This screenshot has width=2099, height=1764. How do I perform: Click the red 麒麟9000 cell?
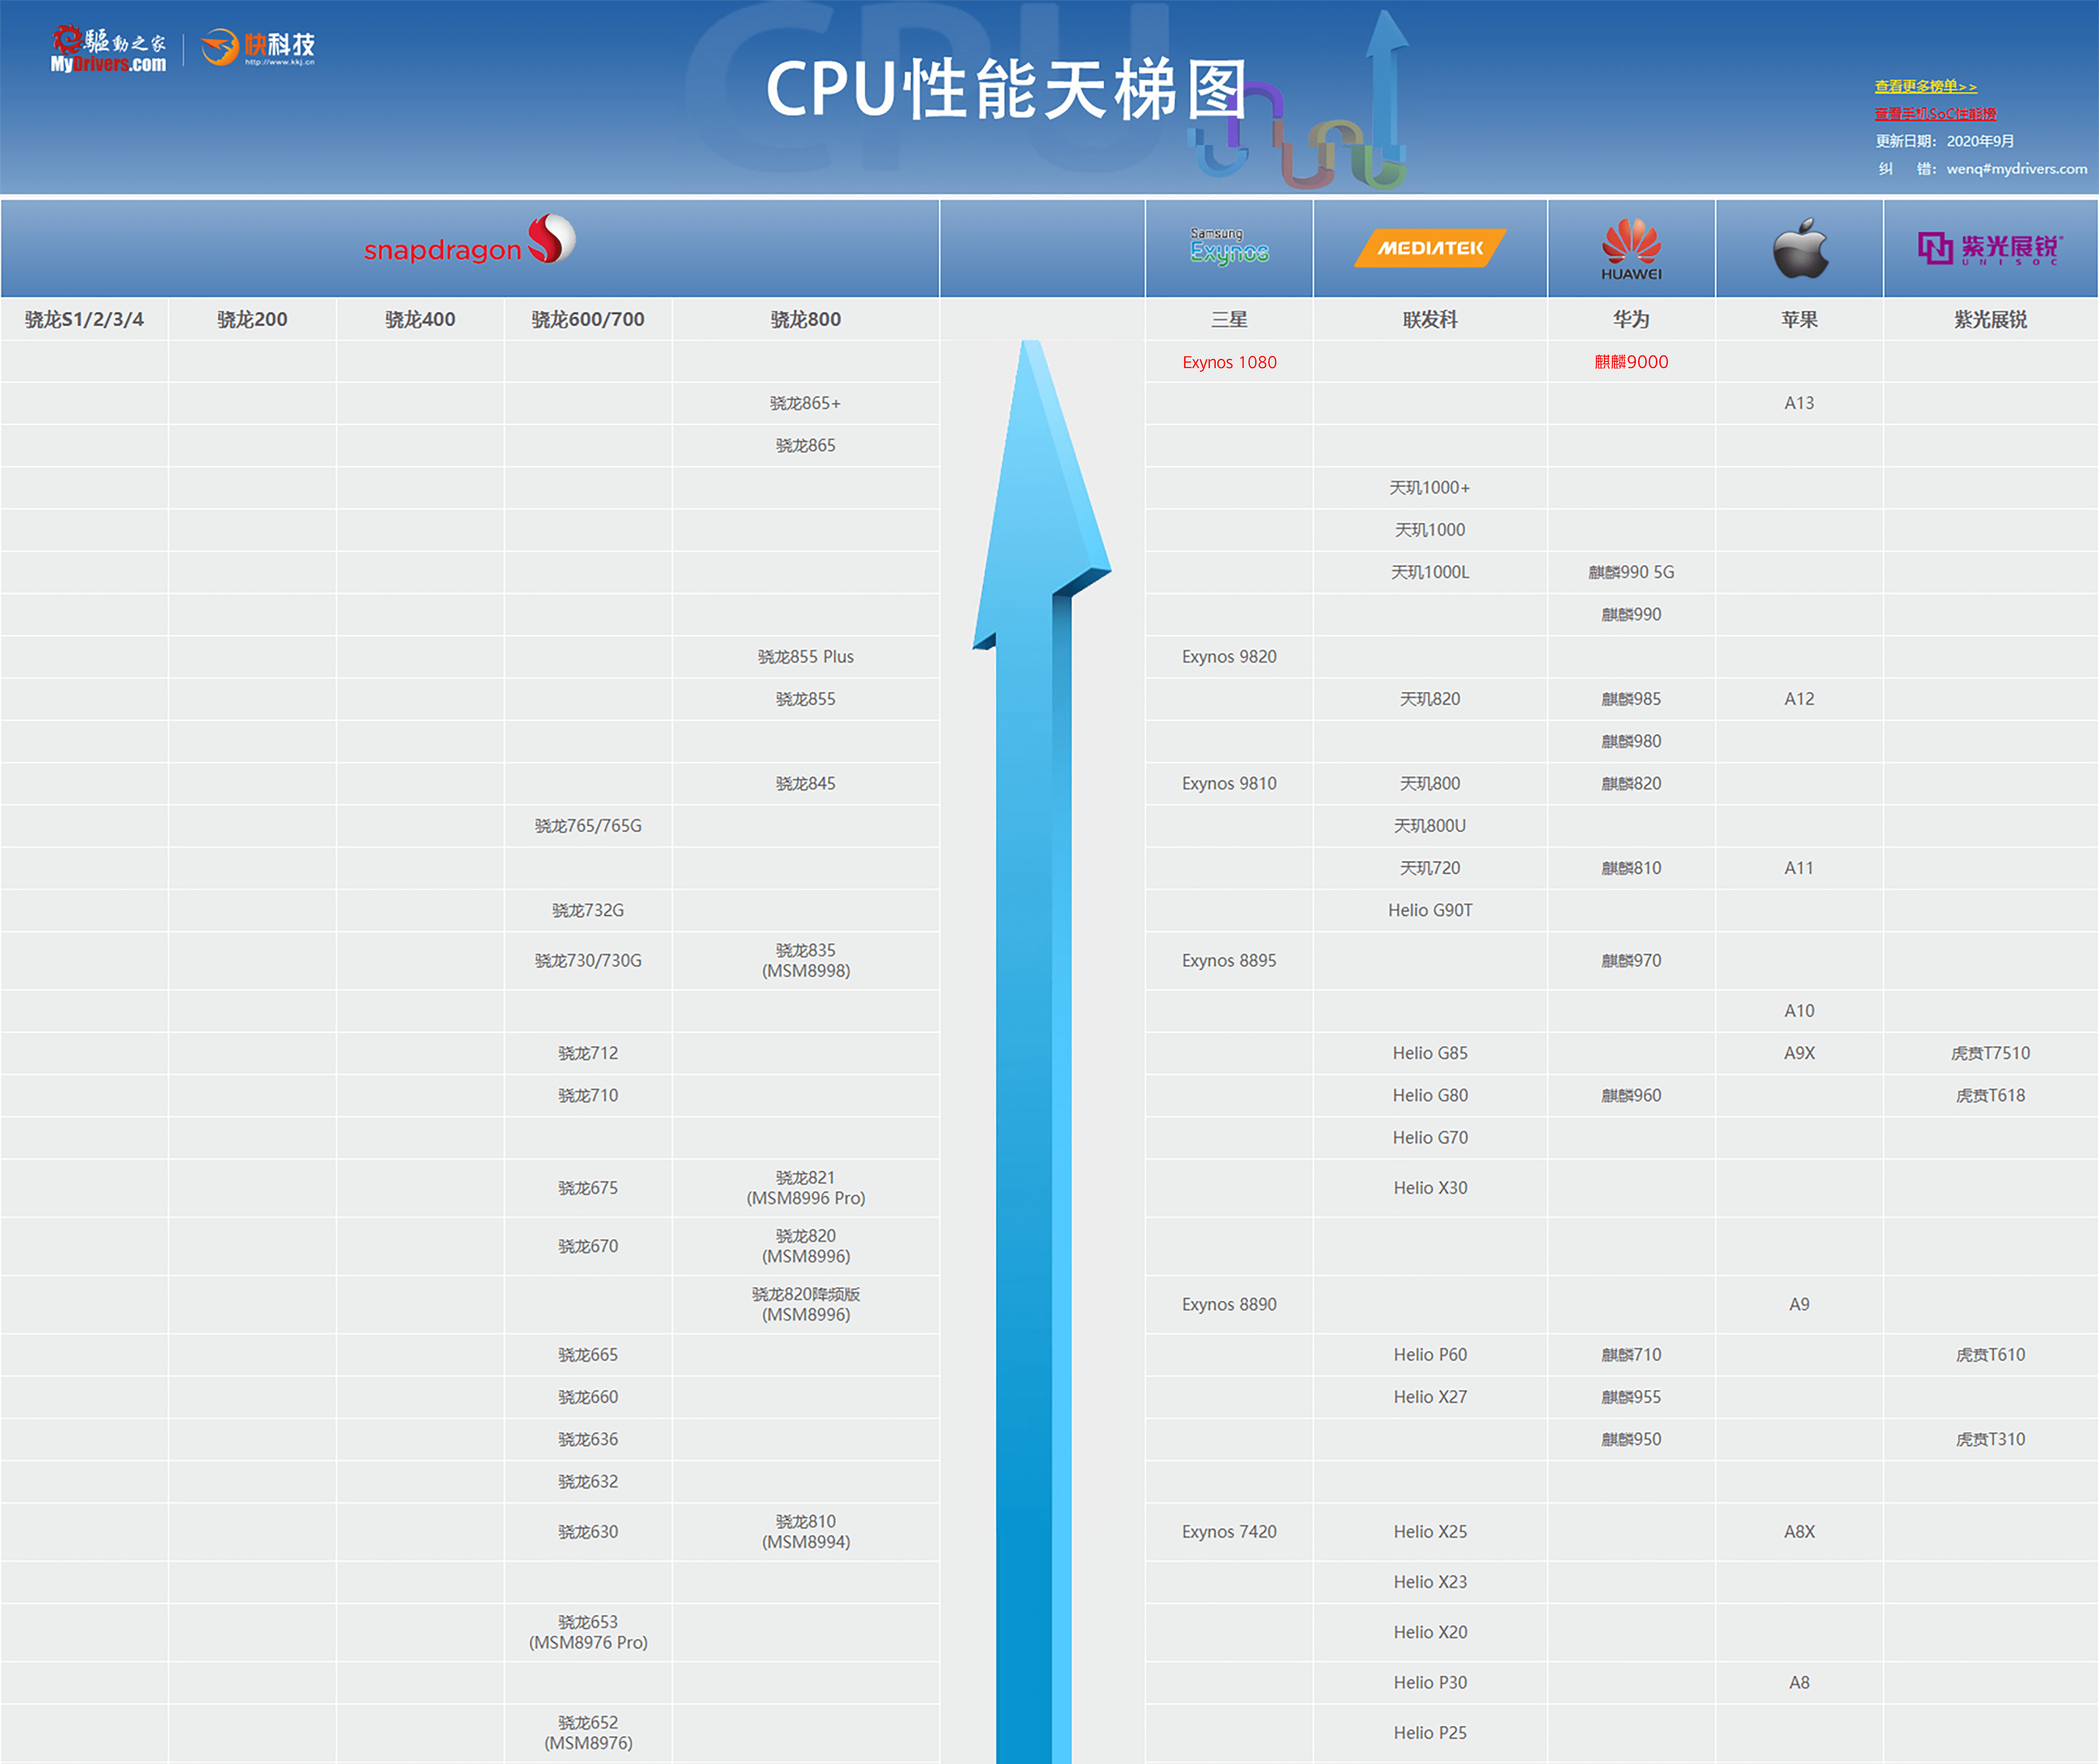click(x=1631, y=362)
